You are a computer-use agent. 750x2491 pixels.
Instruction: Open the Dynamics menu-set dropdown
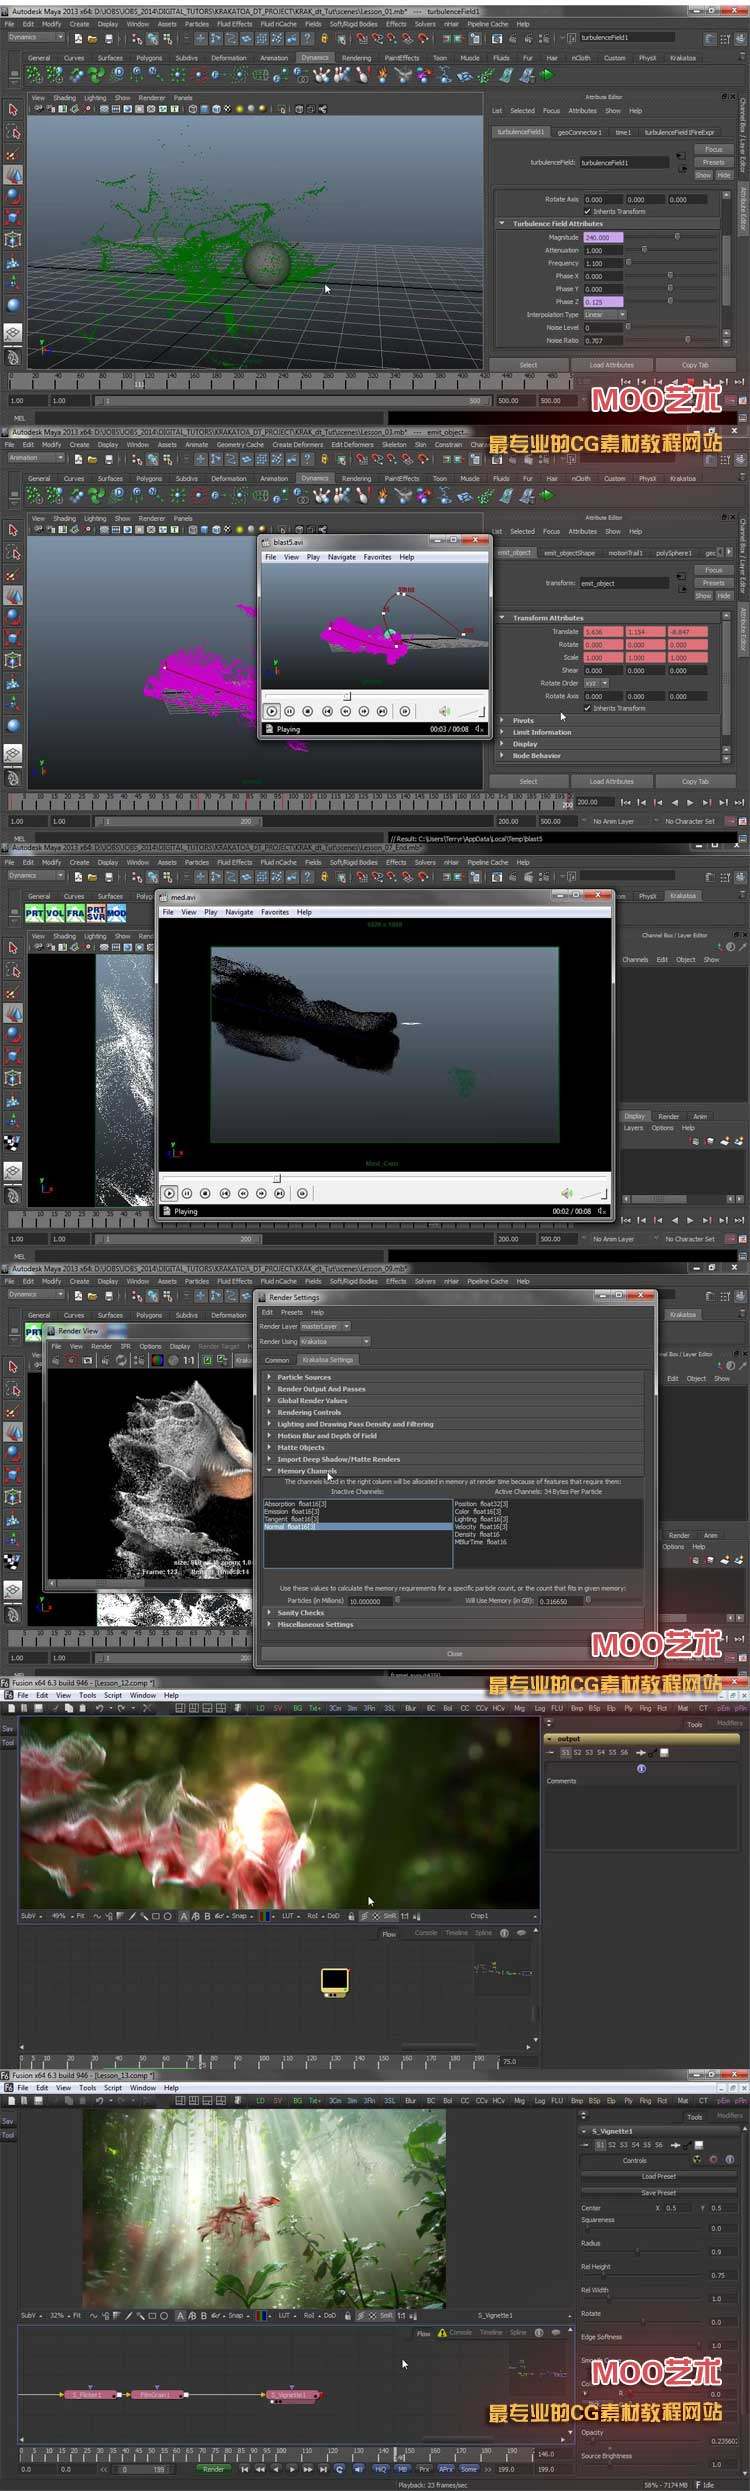coord(35,37)
